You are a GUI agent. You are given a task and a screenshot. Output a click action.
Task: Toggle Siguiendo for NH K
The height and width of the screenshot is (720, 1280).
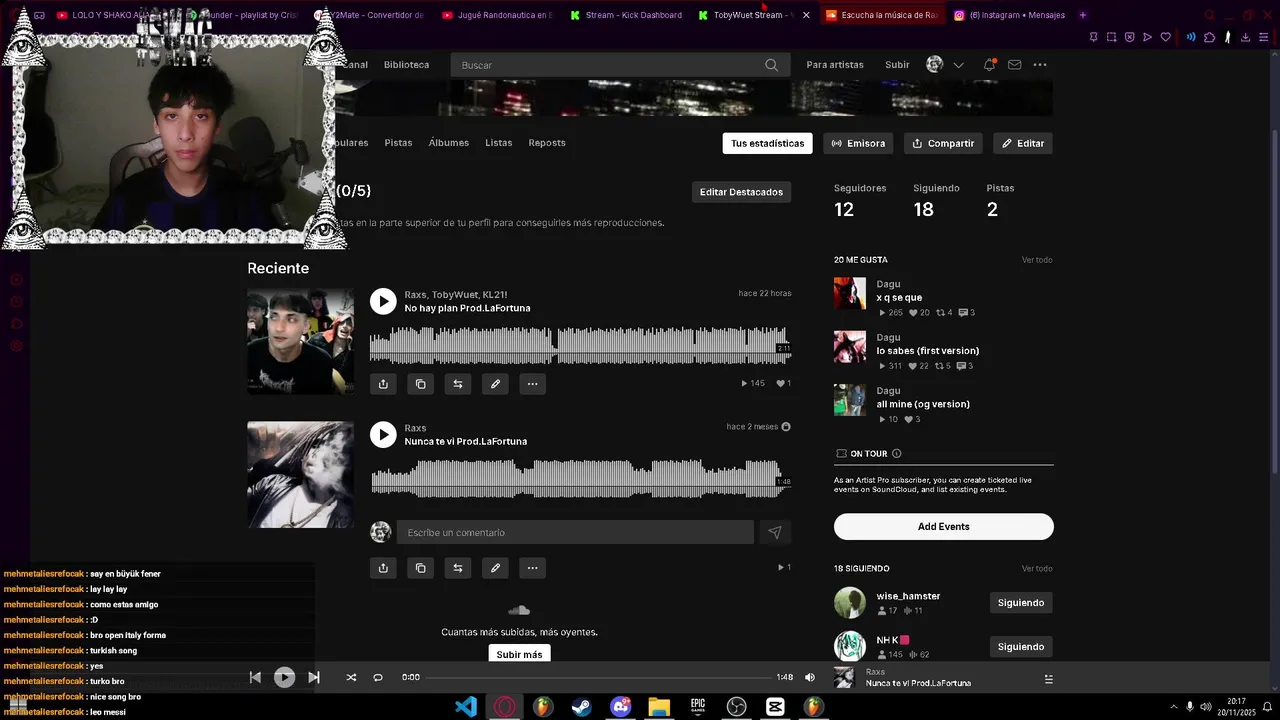1021,647
